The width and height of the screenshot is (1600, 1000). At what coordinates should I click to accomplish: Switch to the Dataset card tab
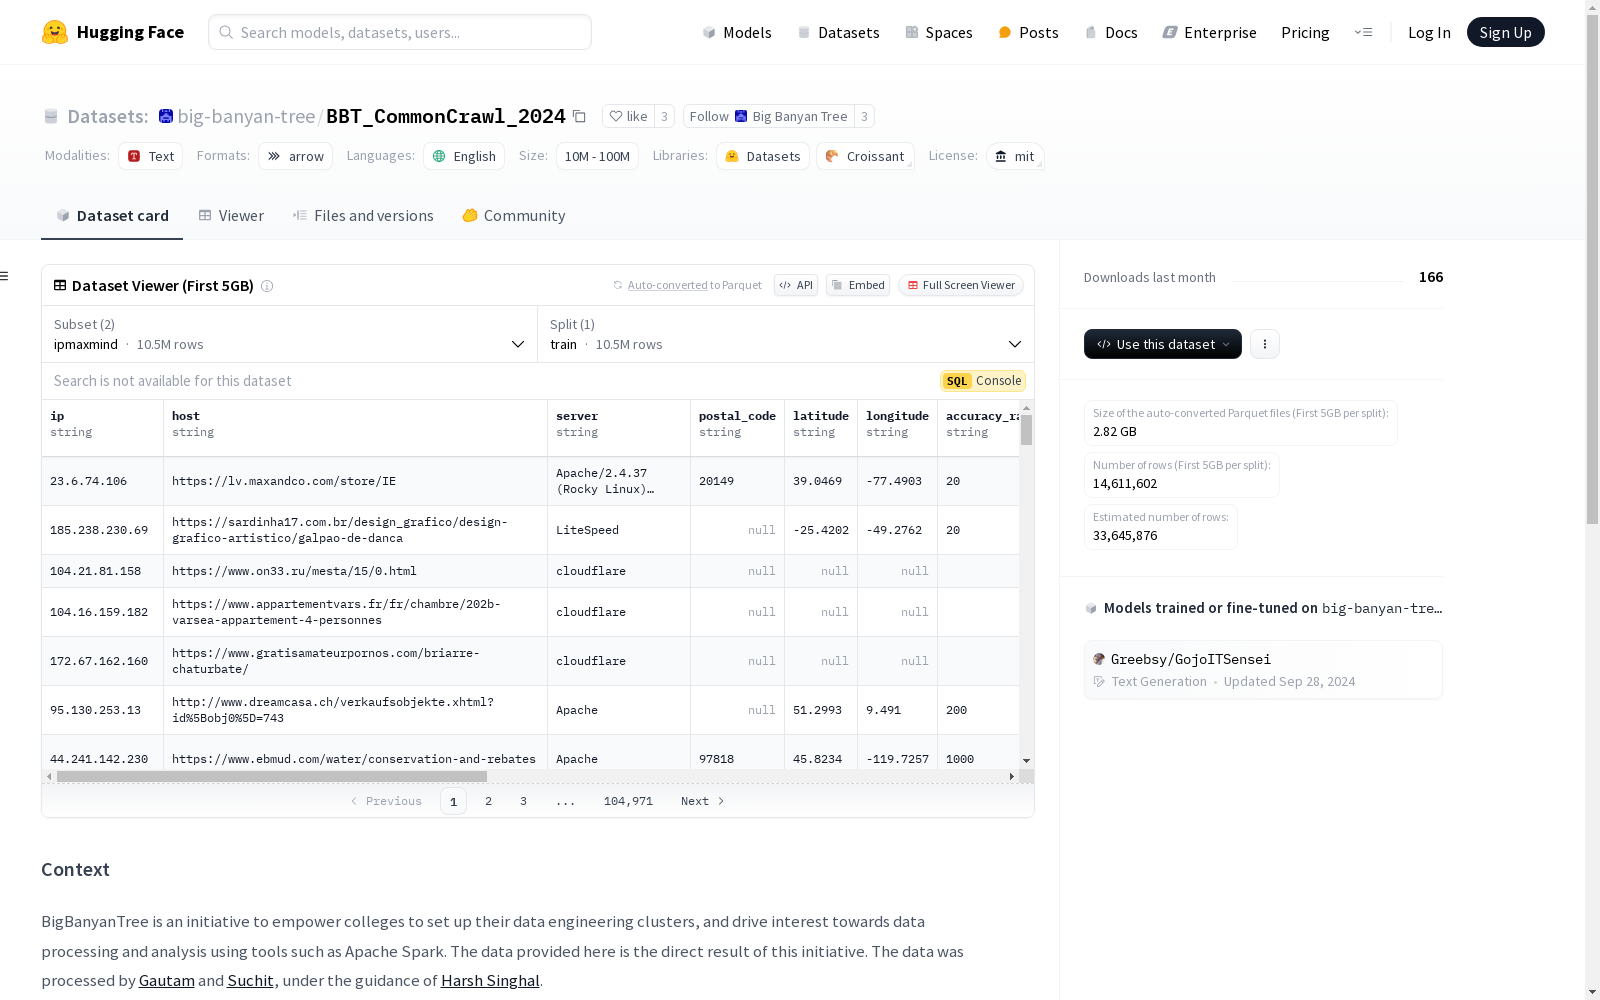click(112, 216)
